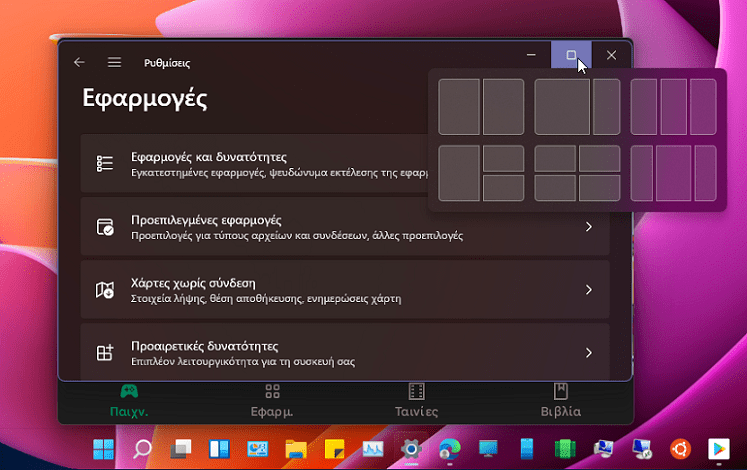Image resolution: width=747 pixels, height=470 pixels.
Task: Snap to bottom-right zone of half-plus-stacked layout
Action: [504, 188]
